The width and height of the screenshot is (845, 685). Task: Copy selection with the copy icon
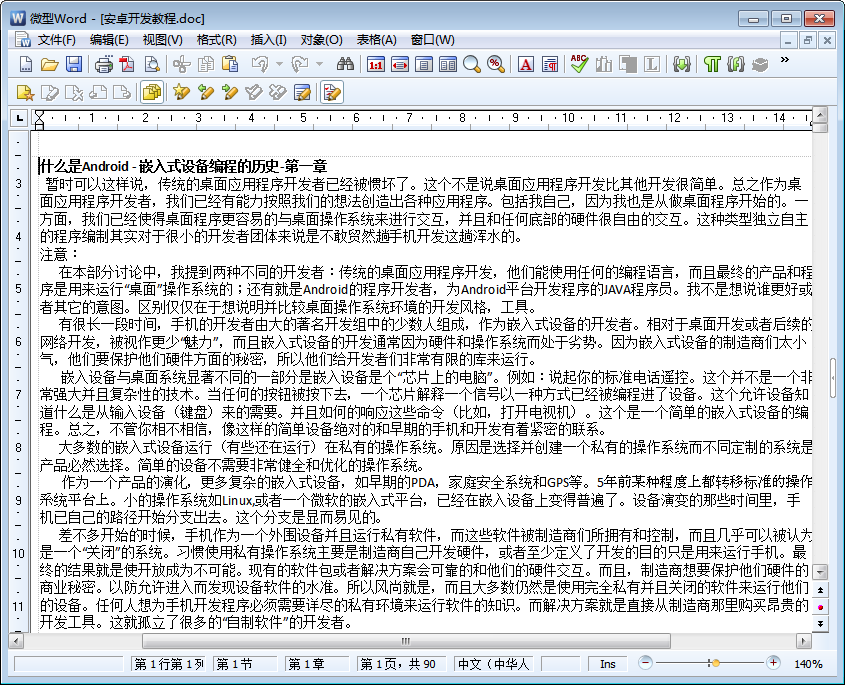tap(206, 65)
